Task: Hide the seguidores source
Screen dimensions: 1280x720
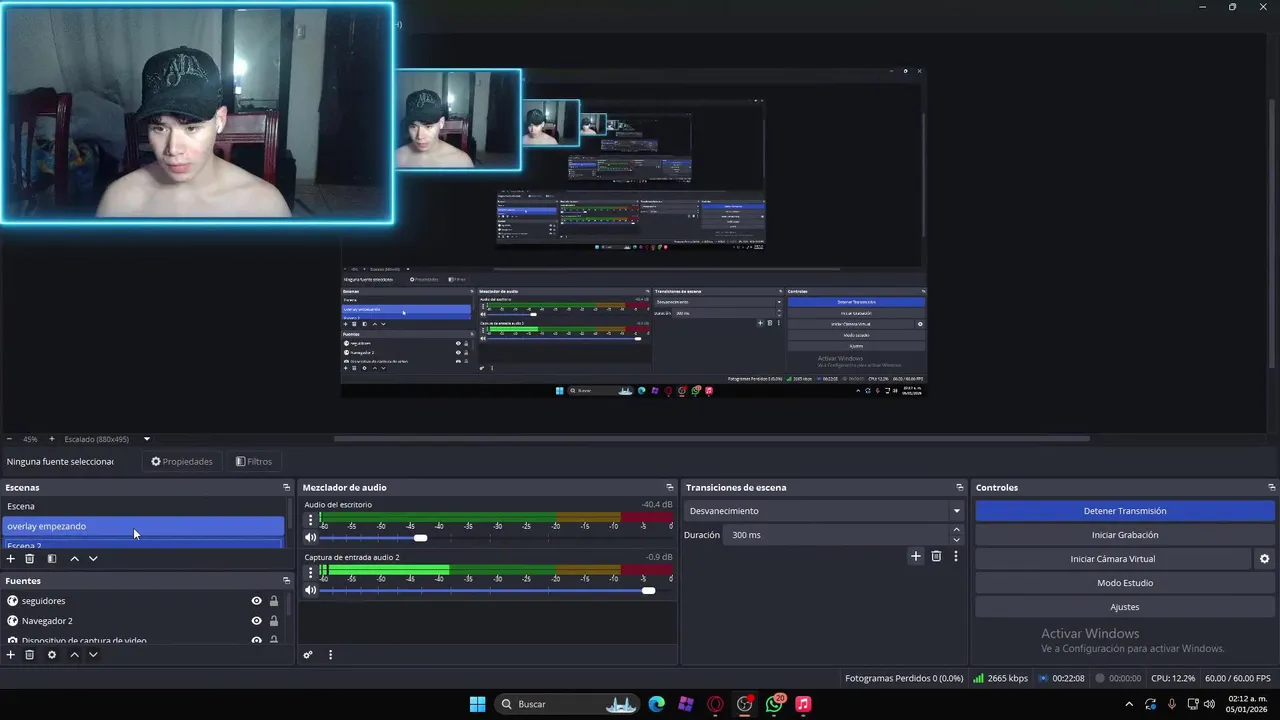Action: click(256, 601)
